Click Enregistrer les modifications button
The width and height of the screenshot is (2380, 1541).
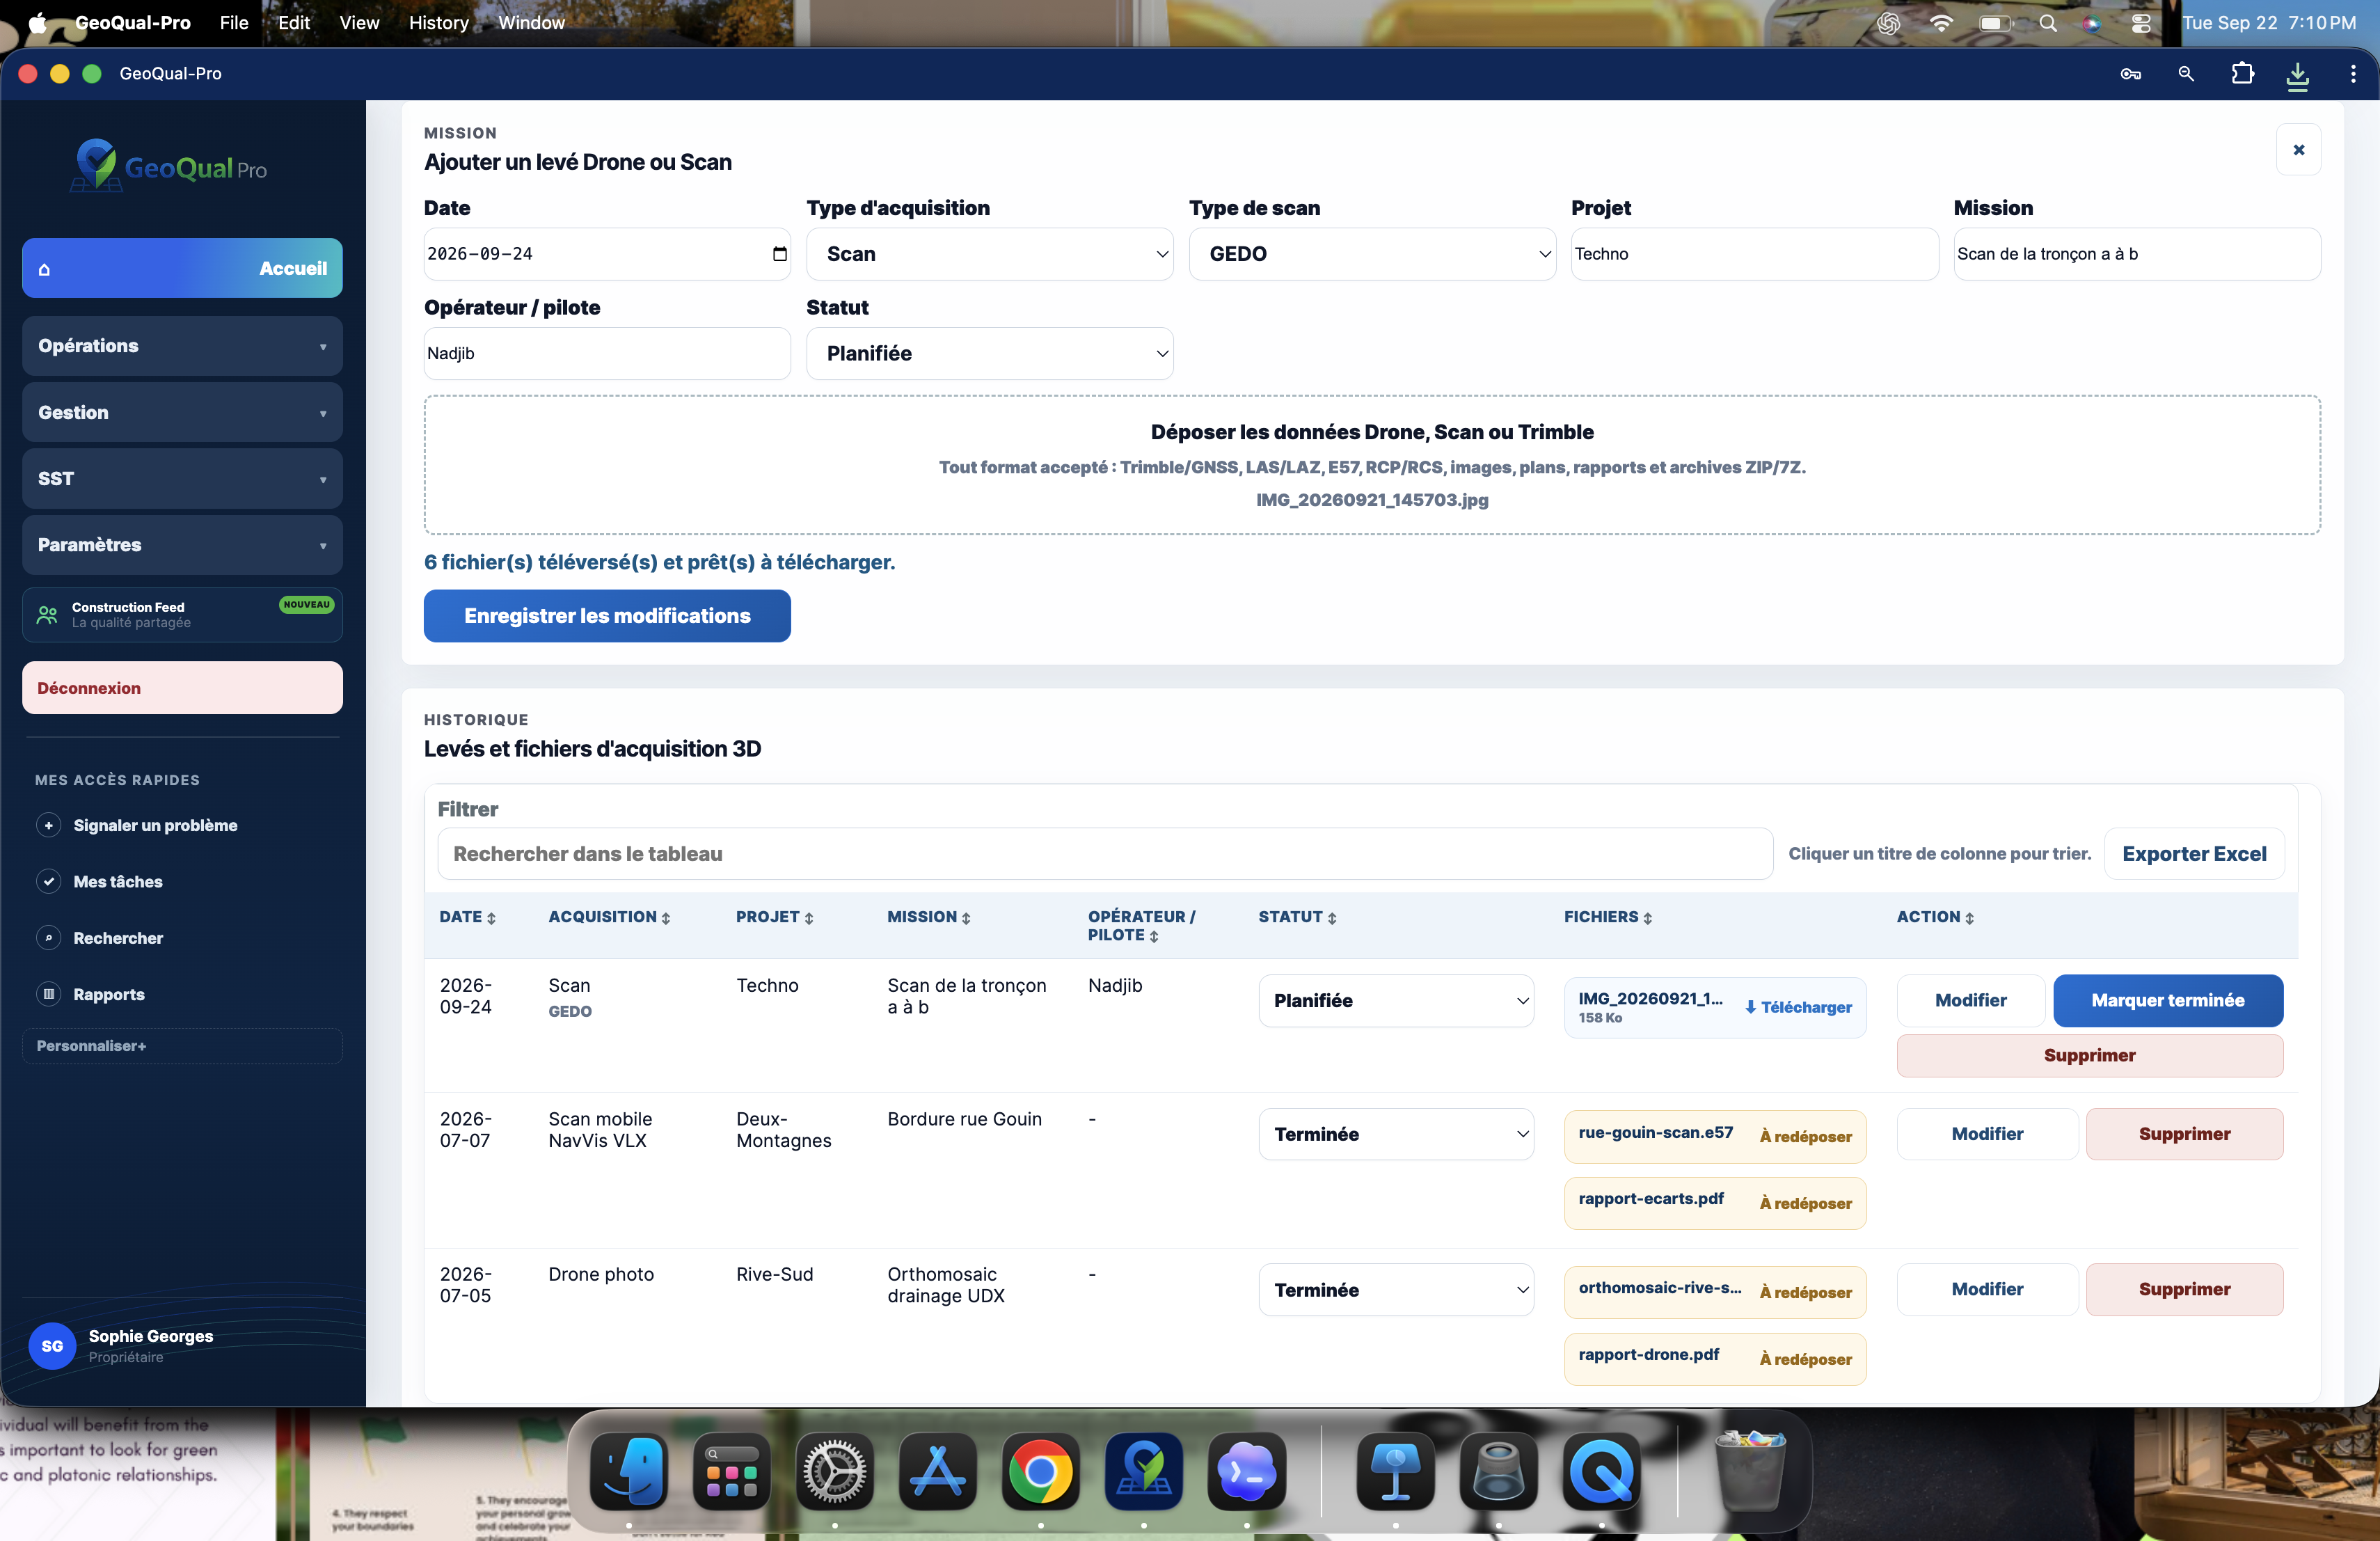pyautogui.click(x=607, y=616)
